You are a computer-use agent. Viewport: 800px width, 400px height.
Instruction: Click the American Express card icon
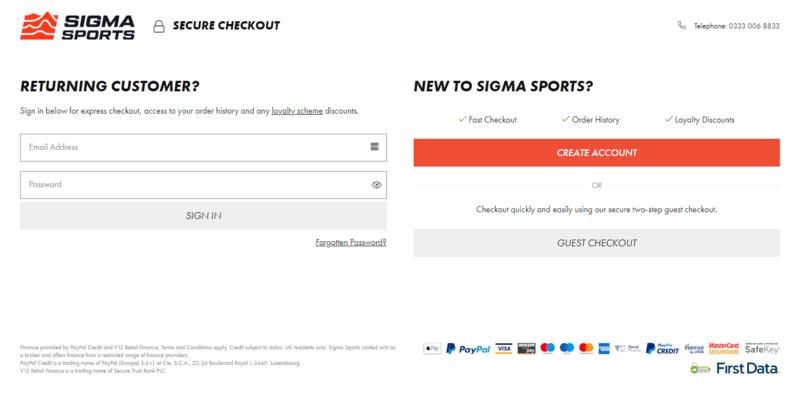[x=604, y=348]
